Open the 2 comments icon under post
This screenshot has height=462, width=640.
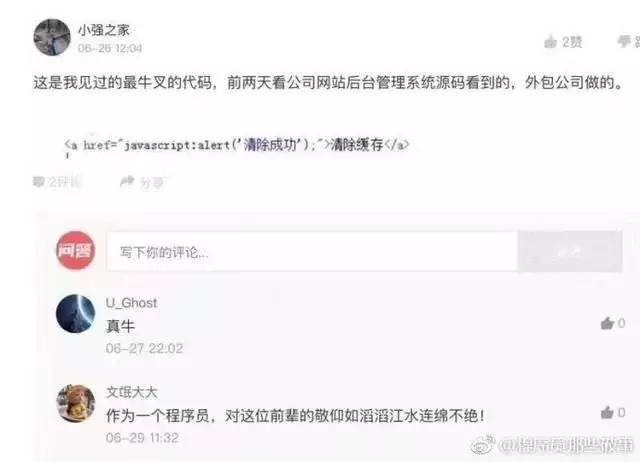(x=56, y=182)
